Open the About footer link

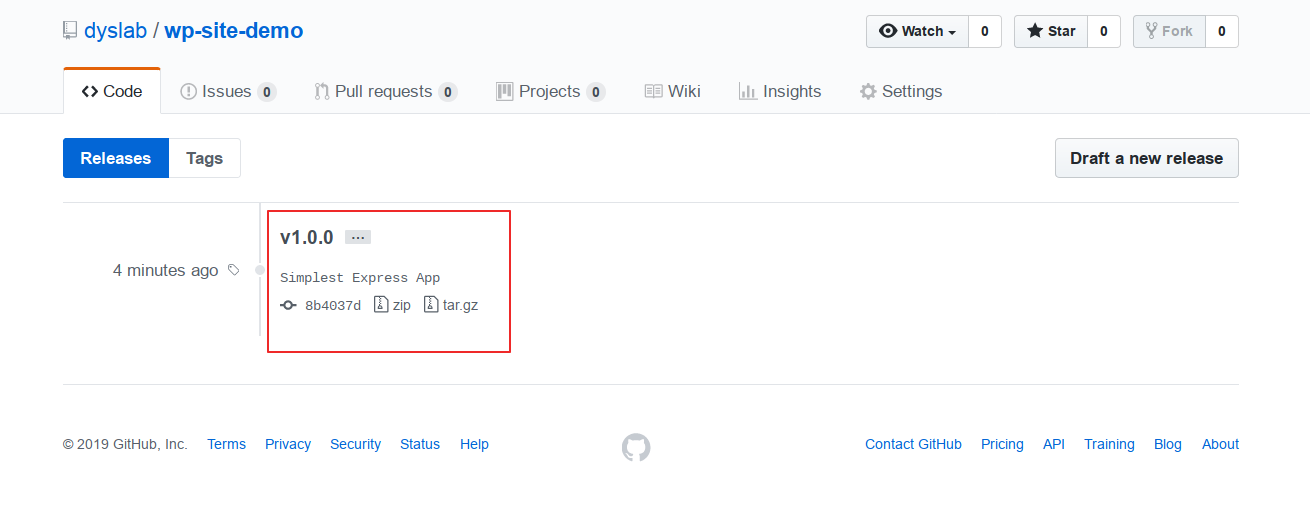pos(1220,444)
